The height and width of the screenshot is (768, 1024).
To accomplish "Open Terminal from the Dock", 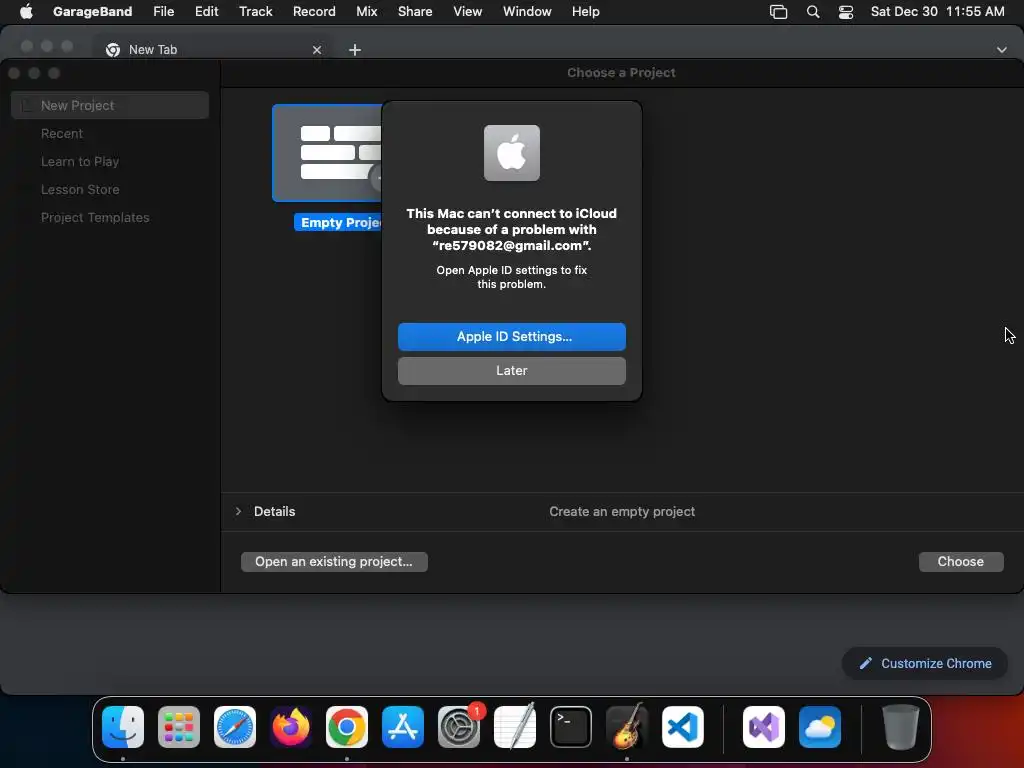I will (571, 727).
